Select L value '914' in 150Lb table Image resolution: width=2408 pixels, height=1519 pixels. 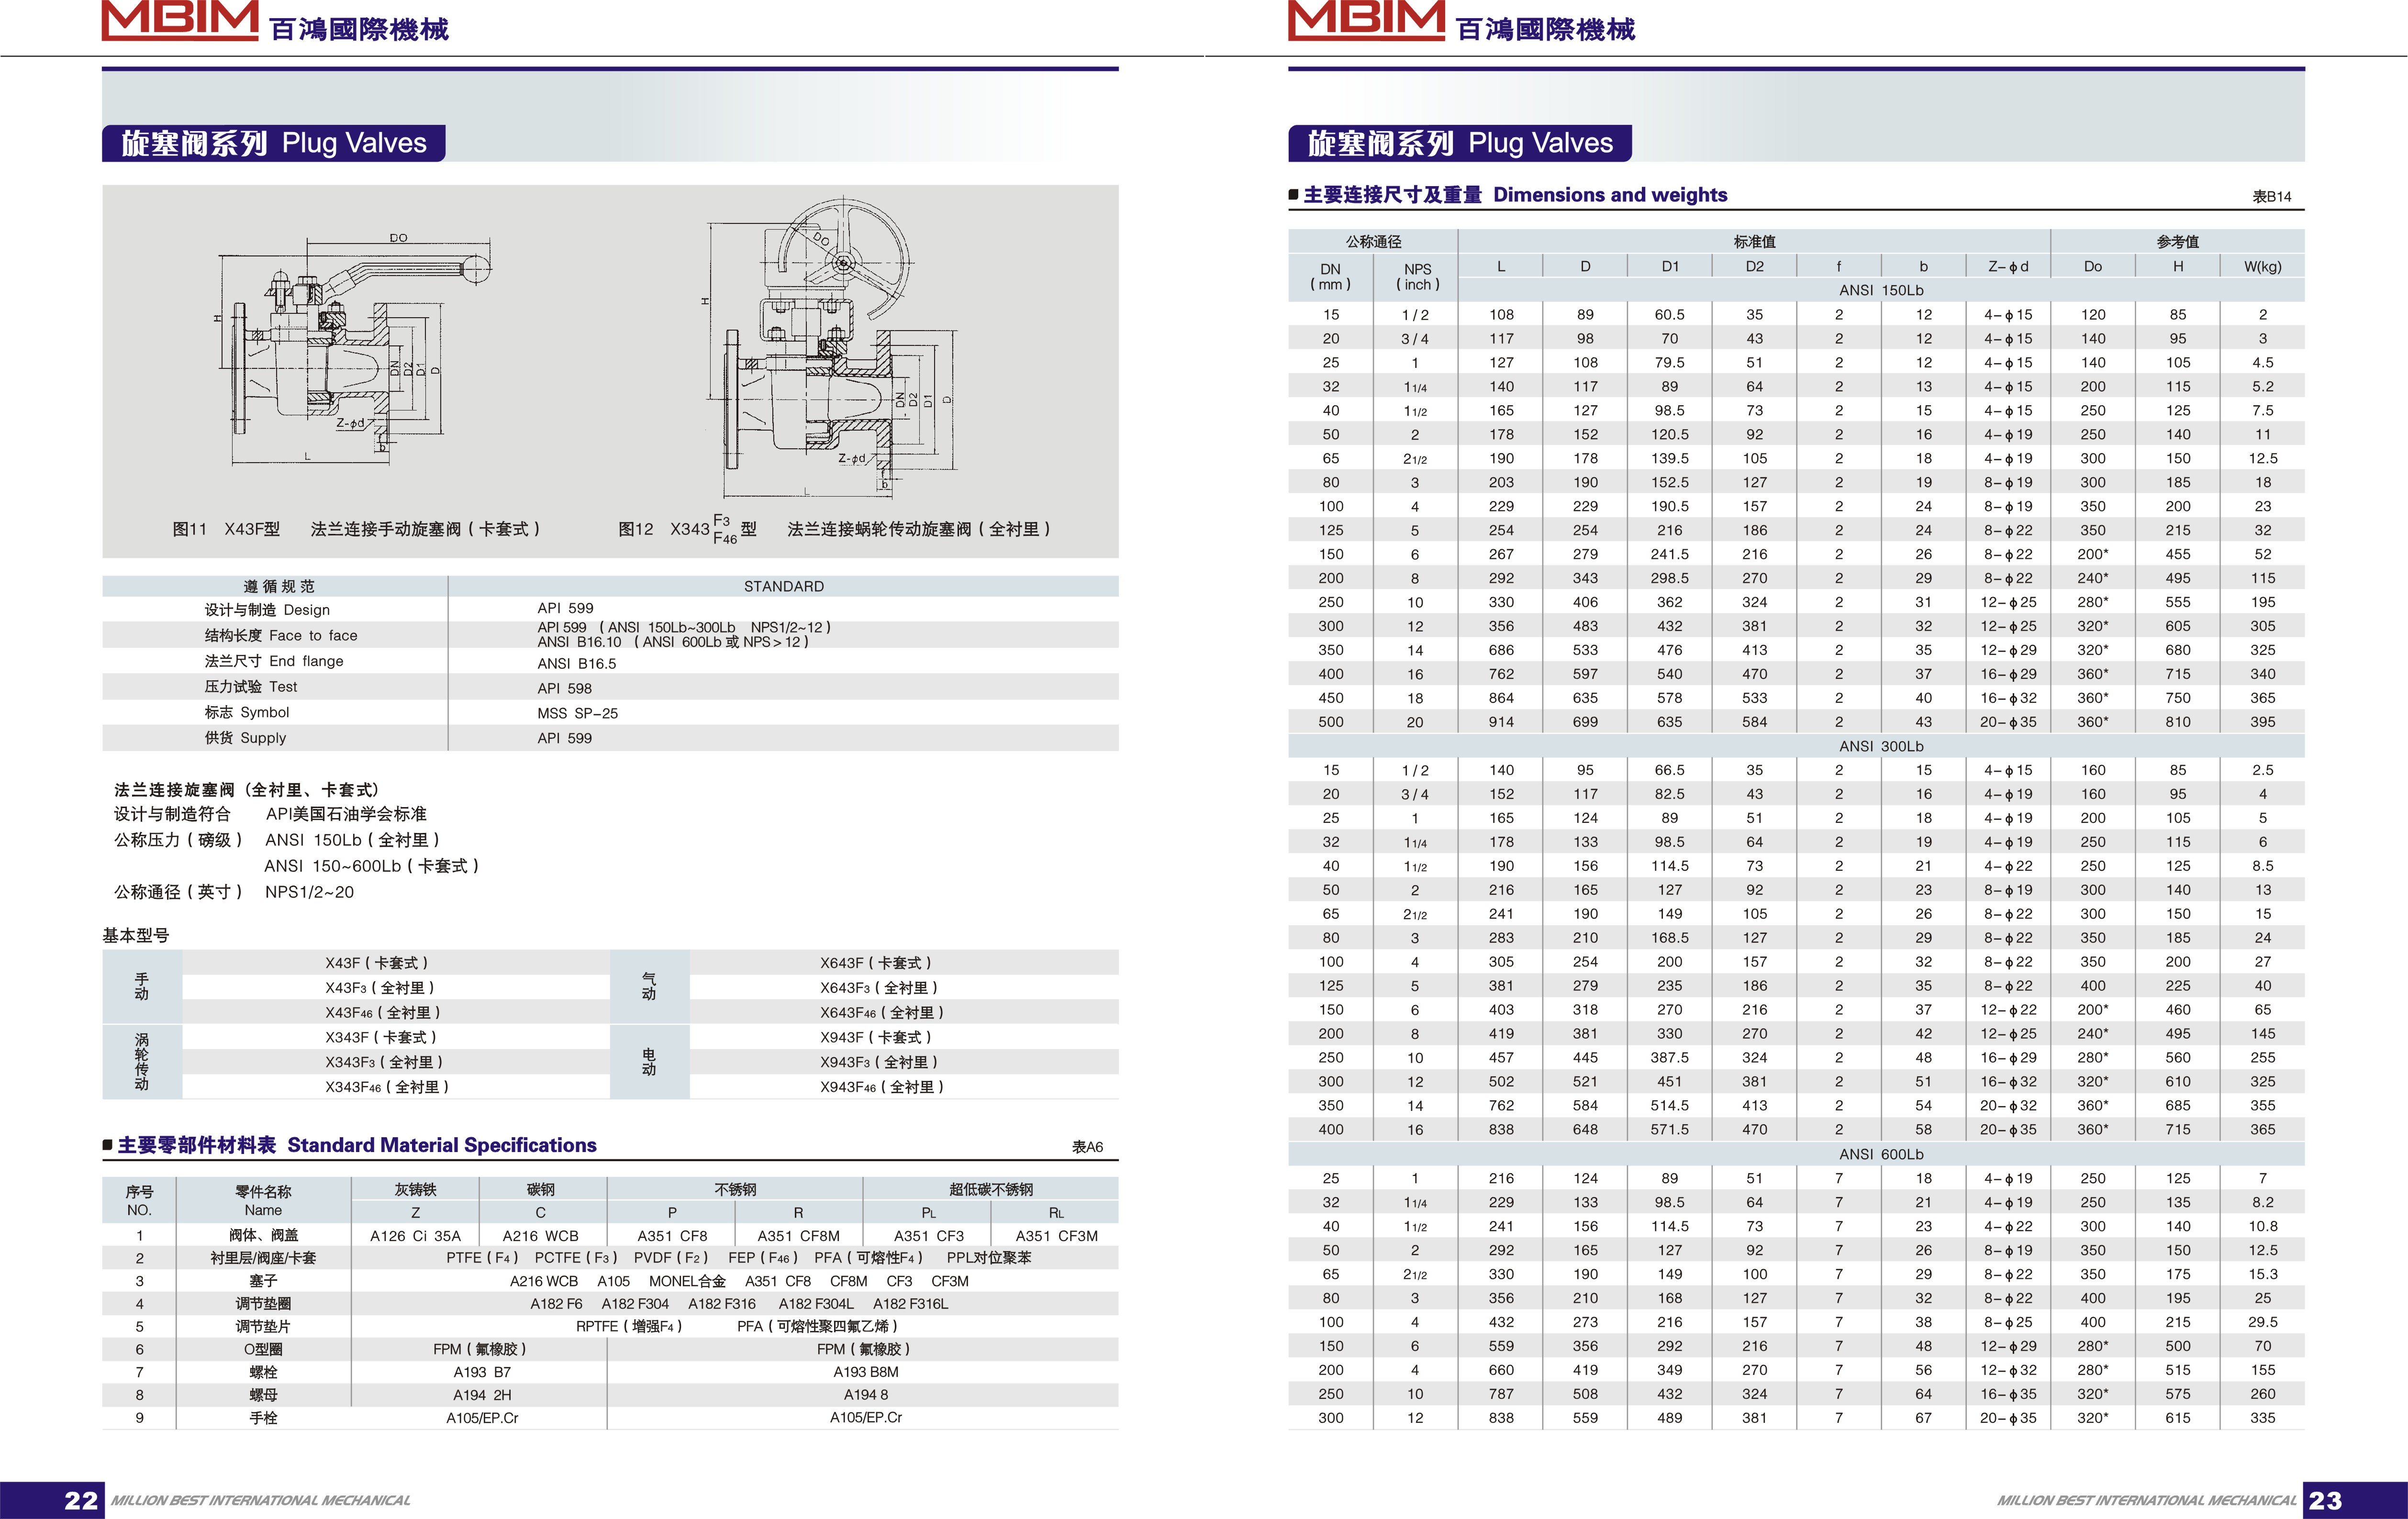[1501, 722]
